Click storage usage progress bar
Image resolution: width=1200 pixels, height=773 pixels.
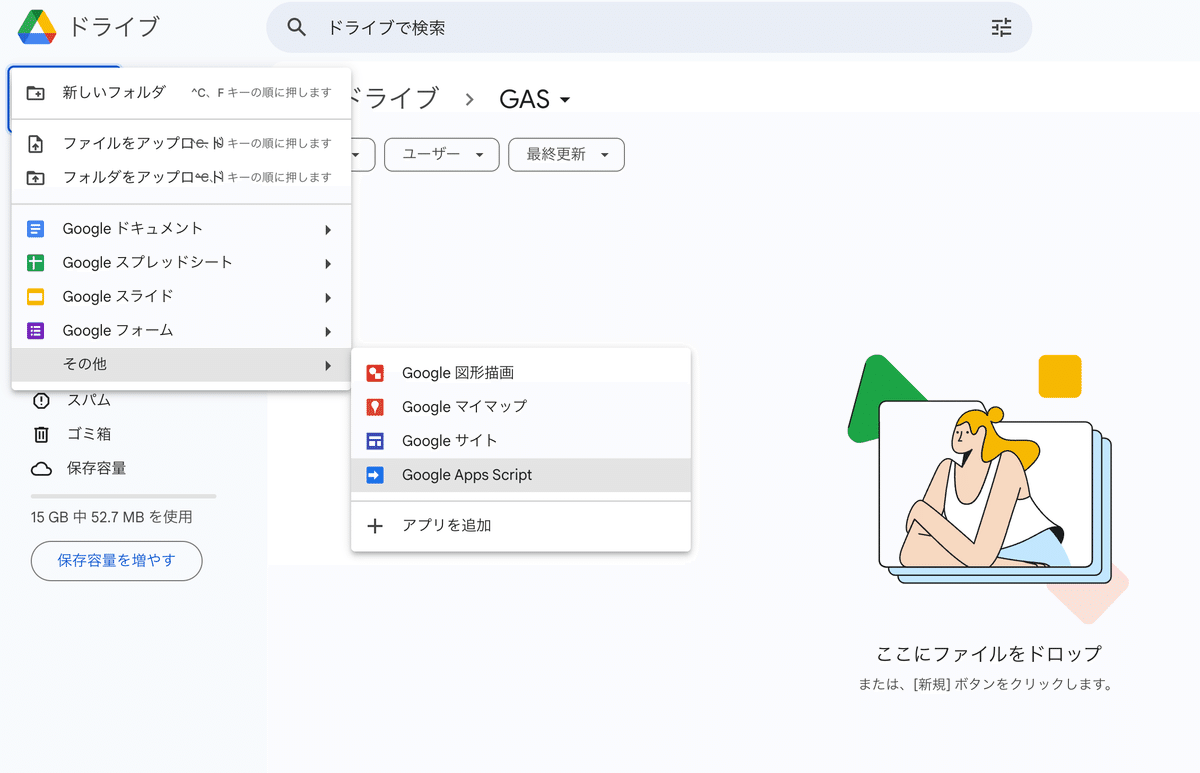click(123, 496)
